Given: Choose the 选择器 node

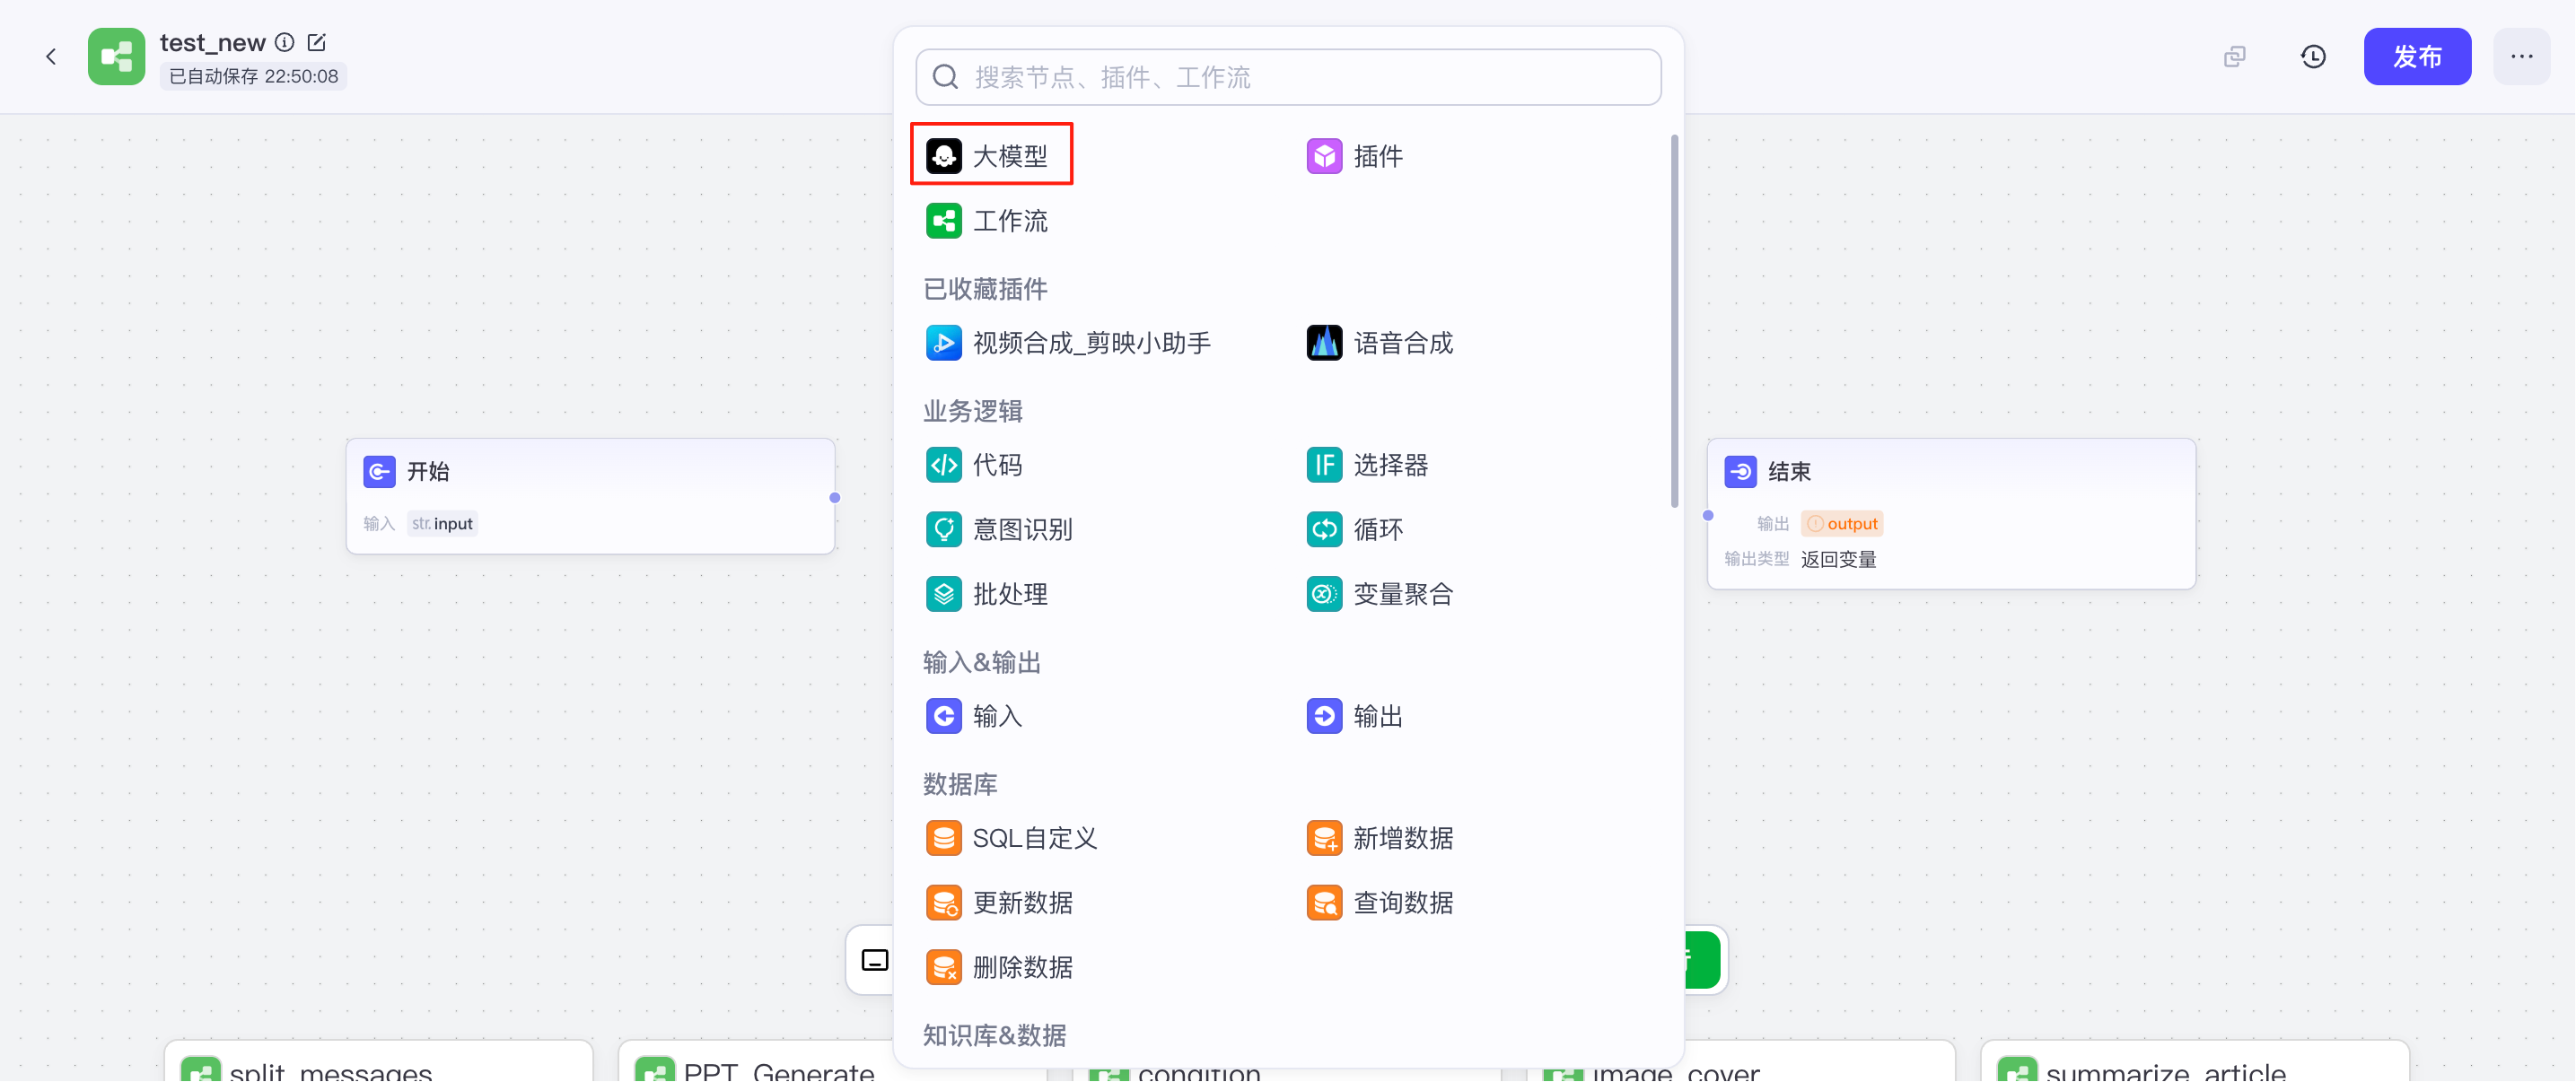Looking at the screenshot, I should (1390, 464).
